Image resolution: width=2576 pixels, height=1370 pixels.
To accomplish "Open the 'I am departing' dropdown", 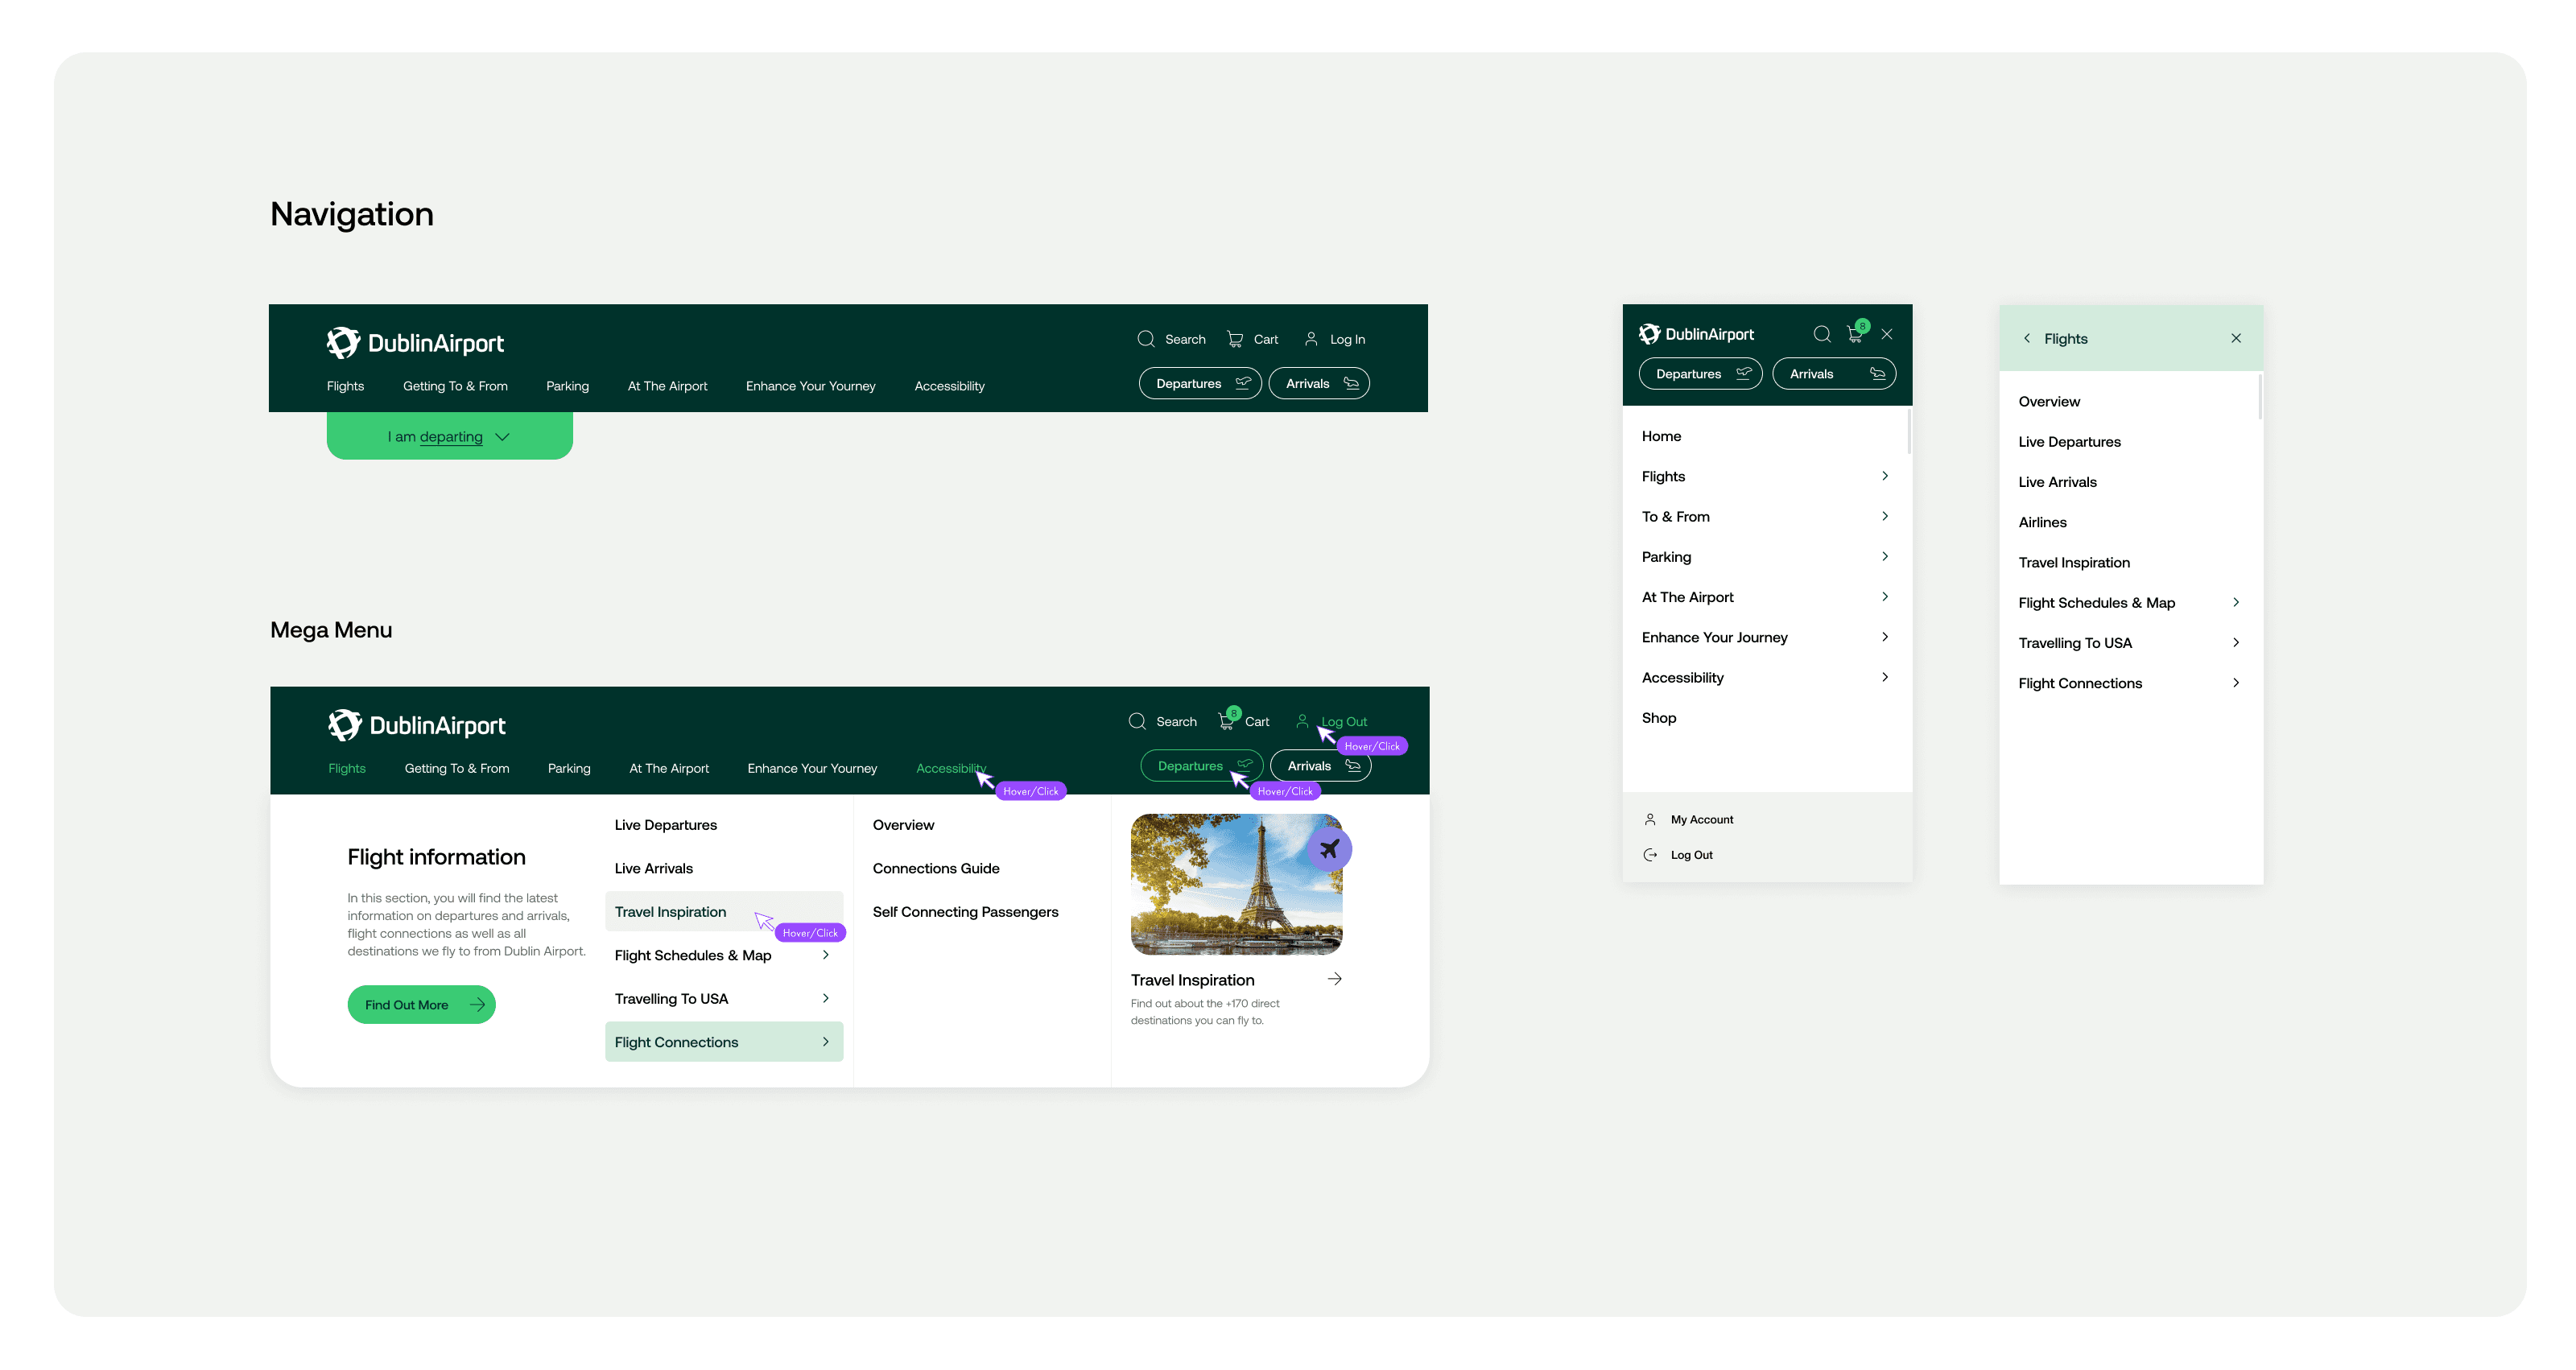I will pyautogui.click(x=449, y=437).
